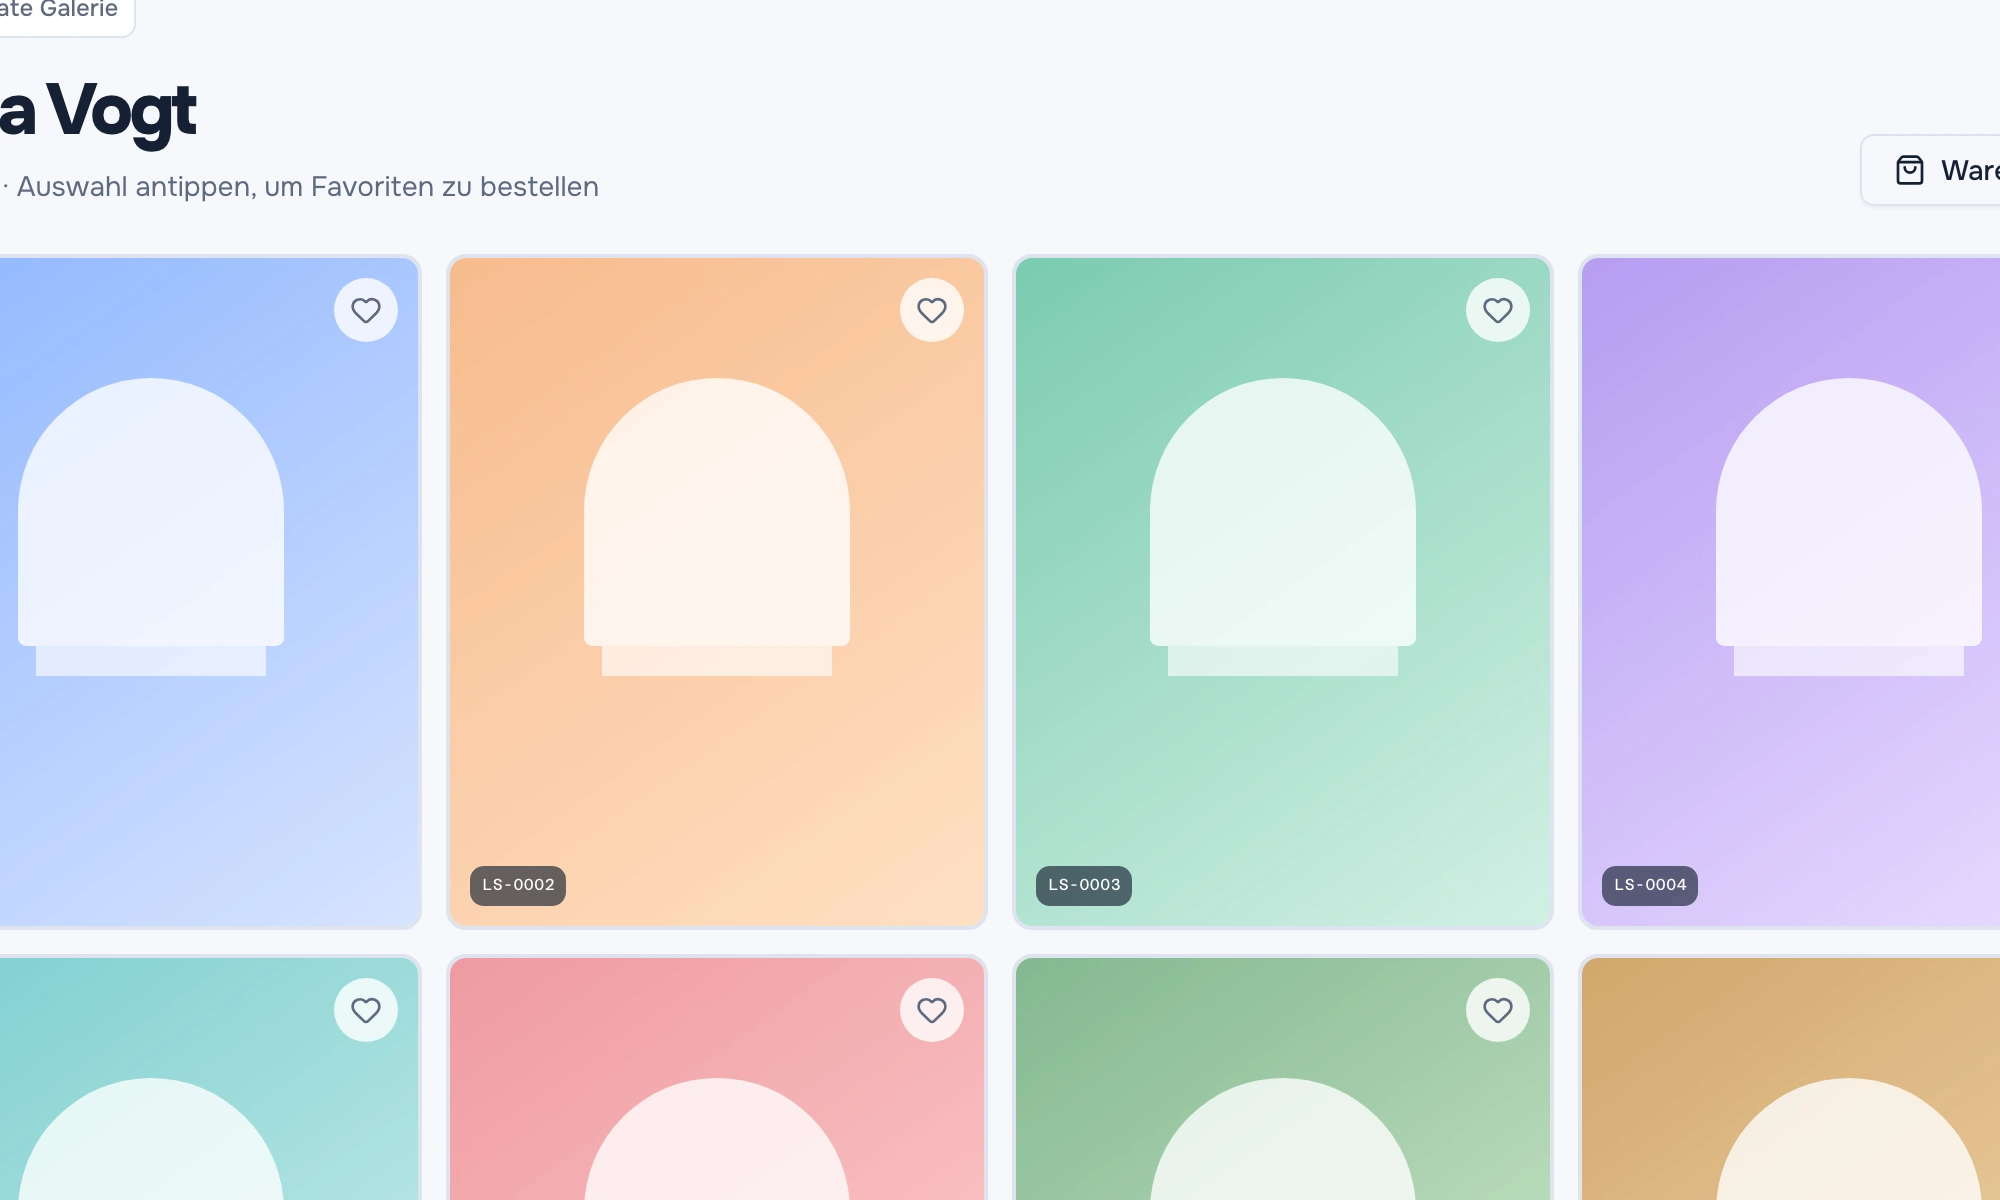Favorite the blue photo card with its heart
The height and width of the screenshot is (1200, 2000).
click(366, 310)
